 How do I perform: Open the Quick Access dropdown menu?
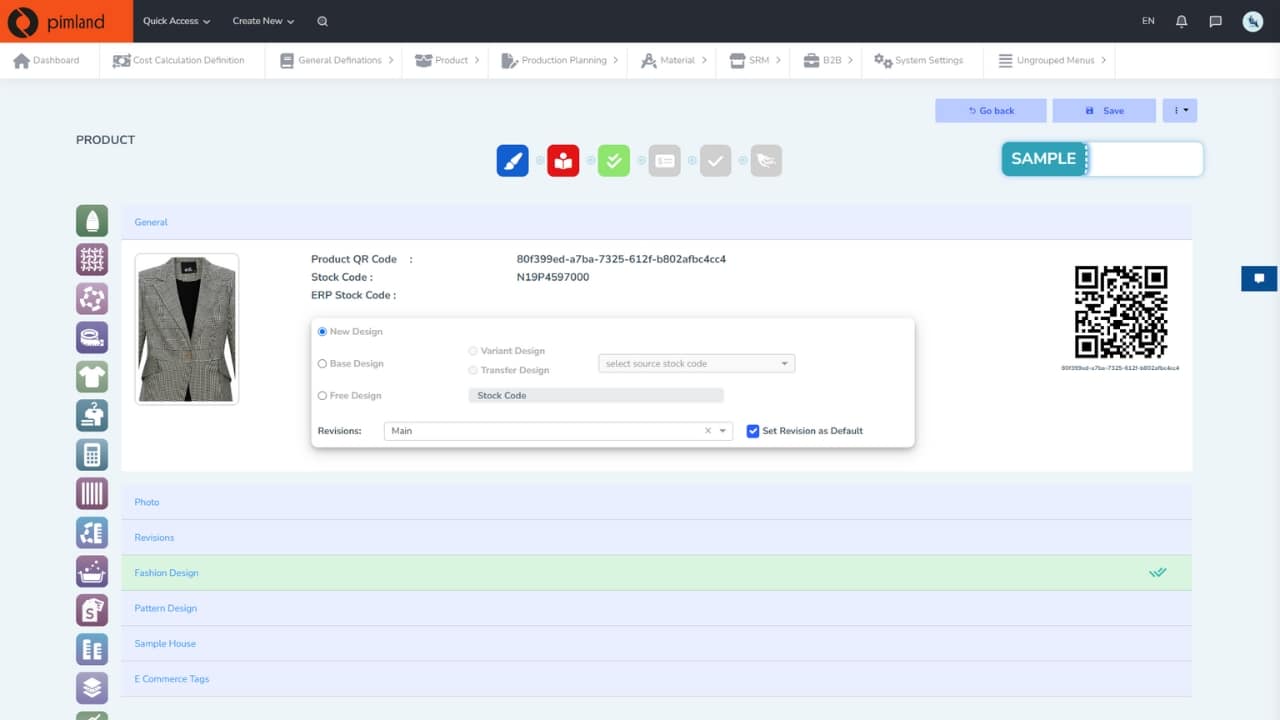tap(176, 21)
